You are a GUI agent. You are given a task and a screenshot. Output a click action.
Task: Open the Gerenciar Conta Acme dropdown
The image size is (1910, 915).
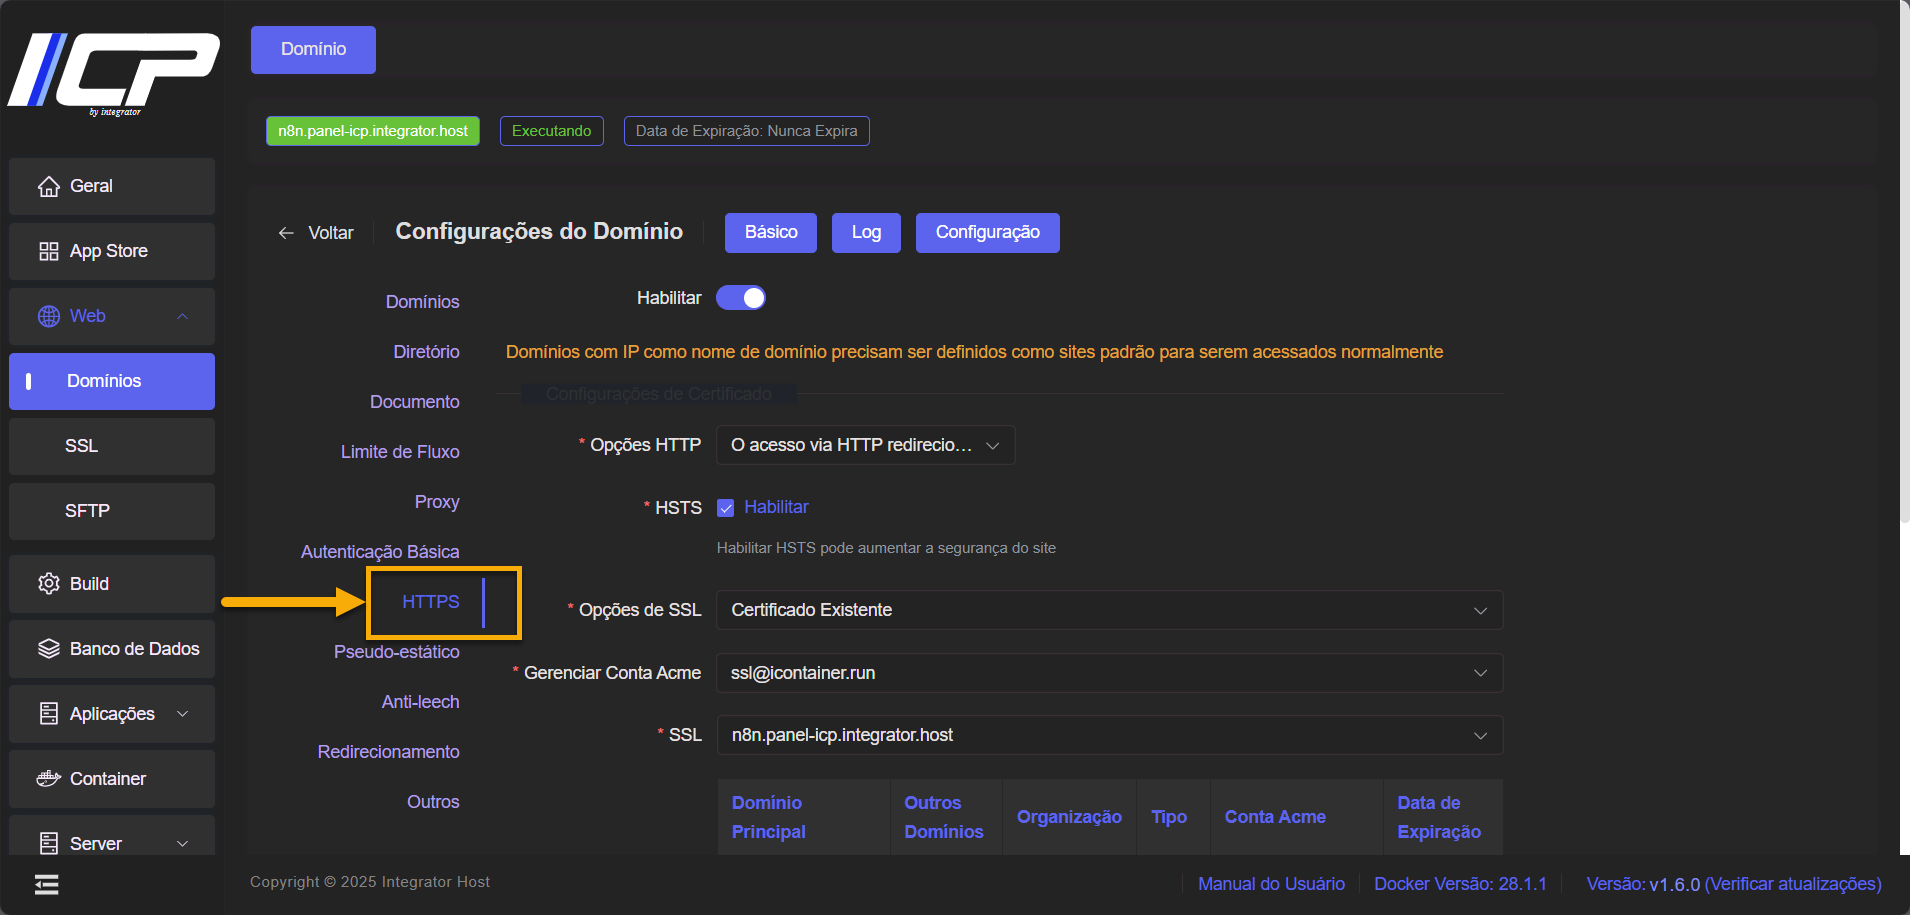coord(1109,674)
